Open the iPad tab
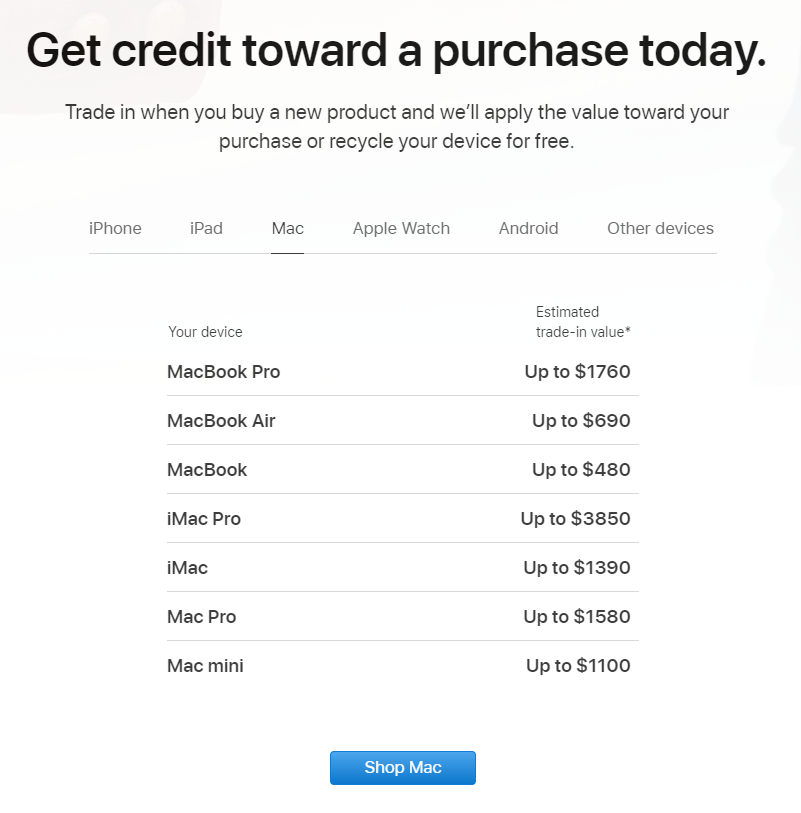Image resolution: width=801 pixels, height=813 pixels. [x=206, y=228]
